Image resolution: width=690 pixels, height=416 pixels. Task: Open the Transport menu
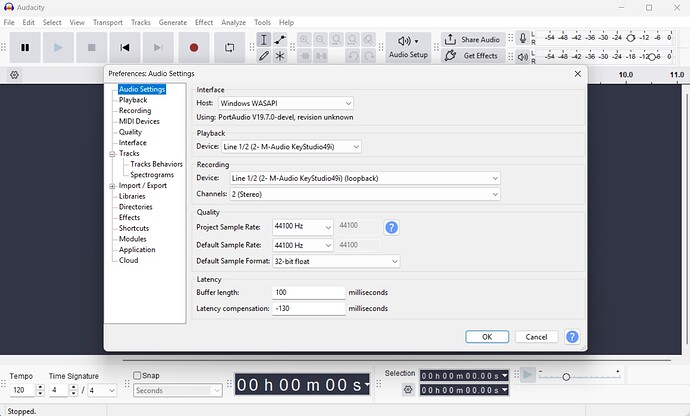(107, 22)
